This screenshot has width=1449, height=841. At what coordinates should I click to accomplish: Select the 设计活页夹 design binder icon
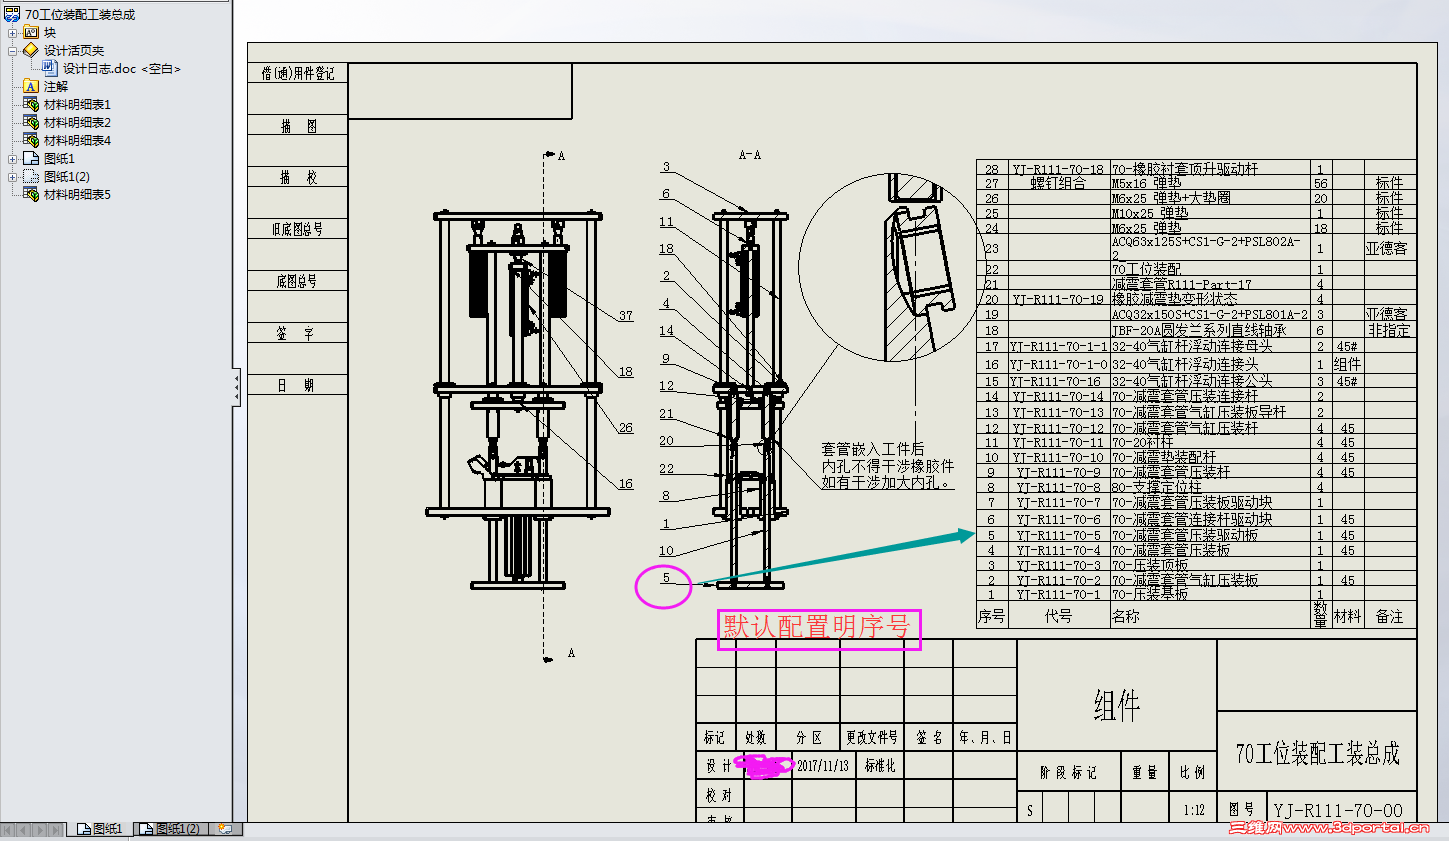pos(31,50)
